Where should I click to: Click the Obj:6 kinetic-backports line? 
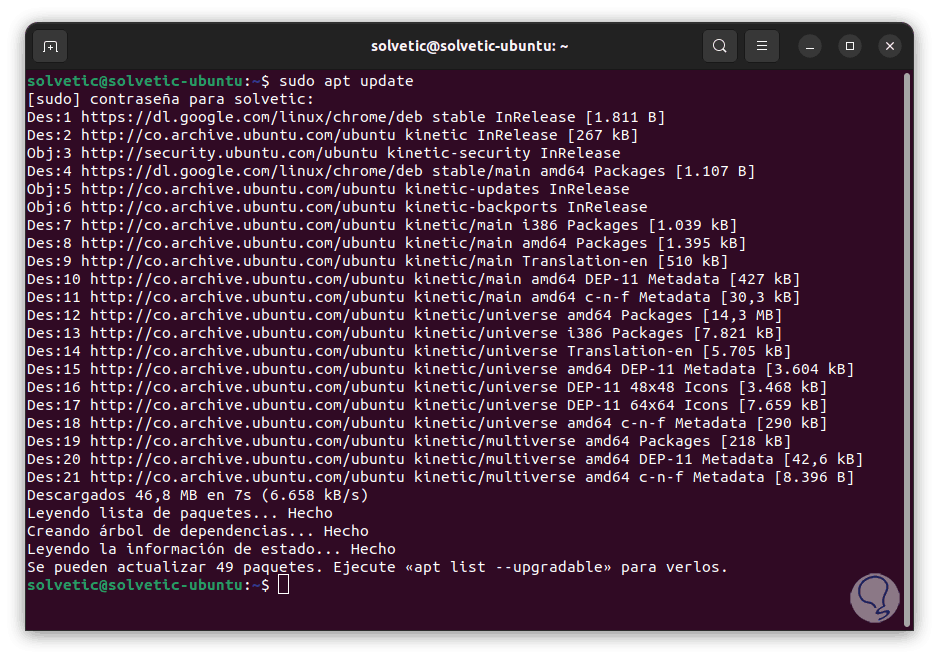coord(337,207)
